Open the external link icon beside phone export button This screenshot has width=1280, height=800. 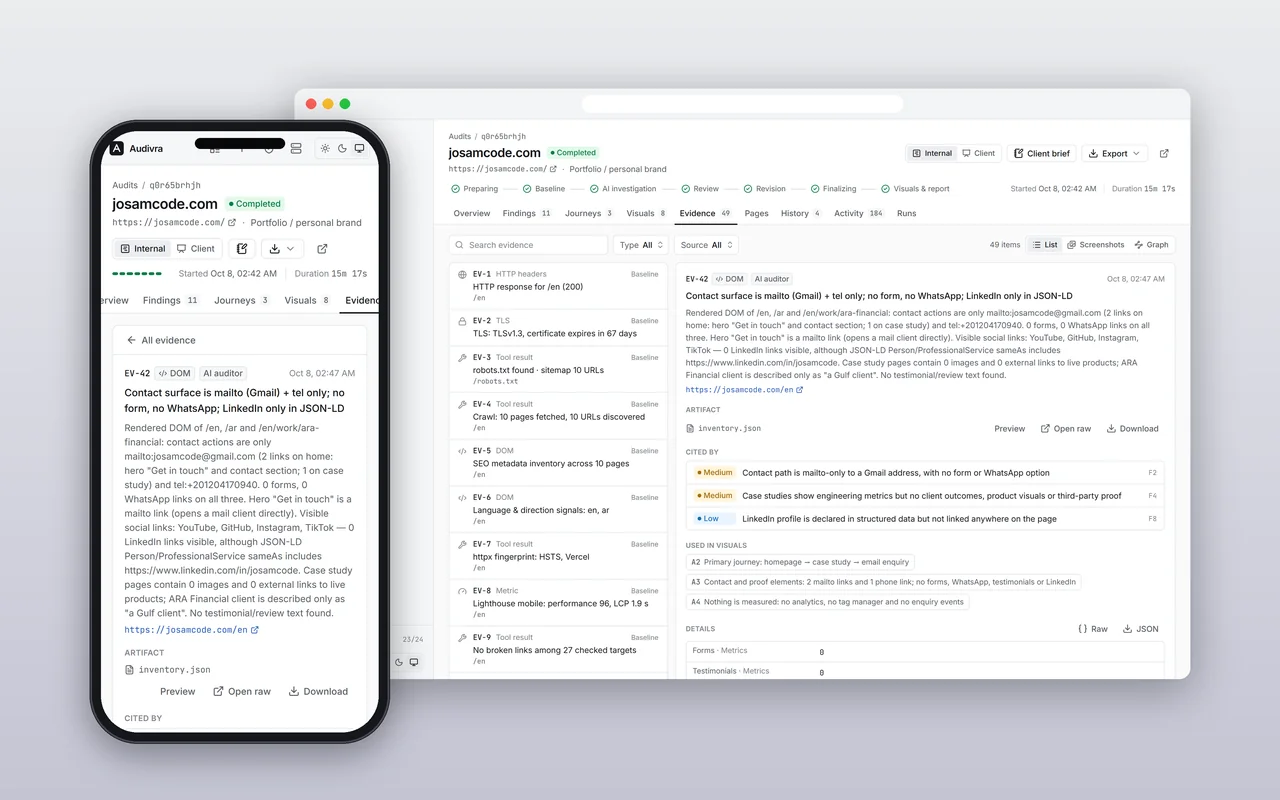point(322,248)
